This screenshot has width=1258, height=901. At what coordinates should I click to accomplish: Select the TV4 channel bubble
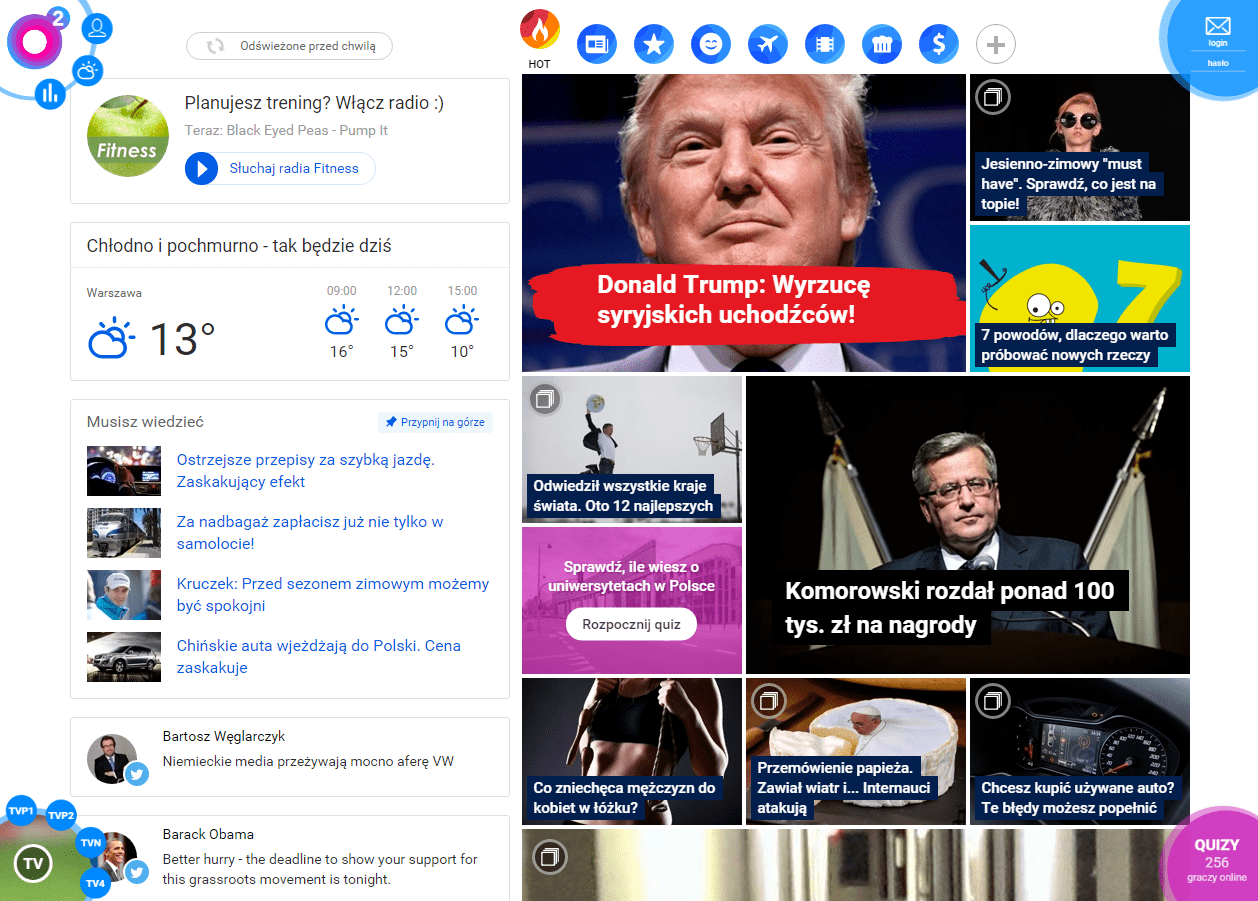95,883
